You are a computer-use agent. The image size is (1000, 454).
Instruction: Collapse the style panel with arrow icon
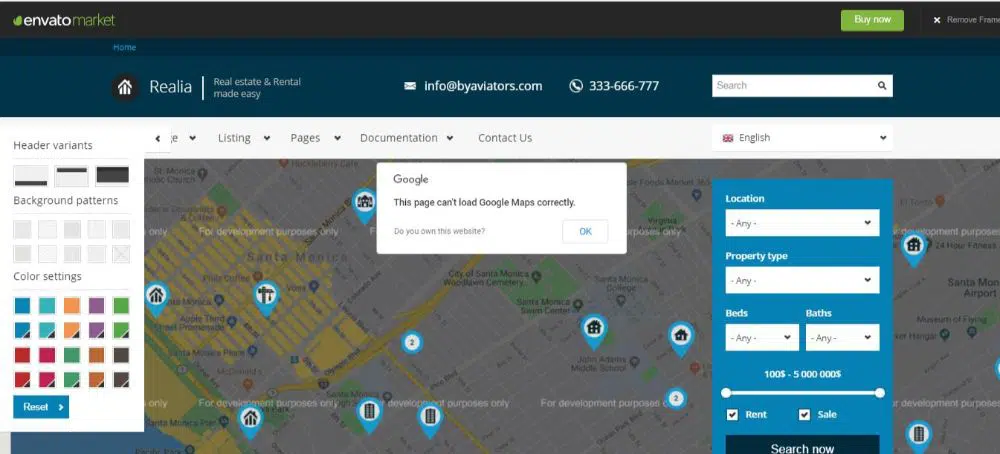[158, 138]
